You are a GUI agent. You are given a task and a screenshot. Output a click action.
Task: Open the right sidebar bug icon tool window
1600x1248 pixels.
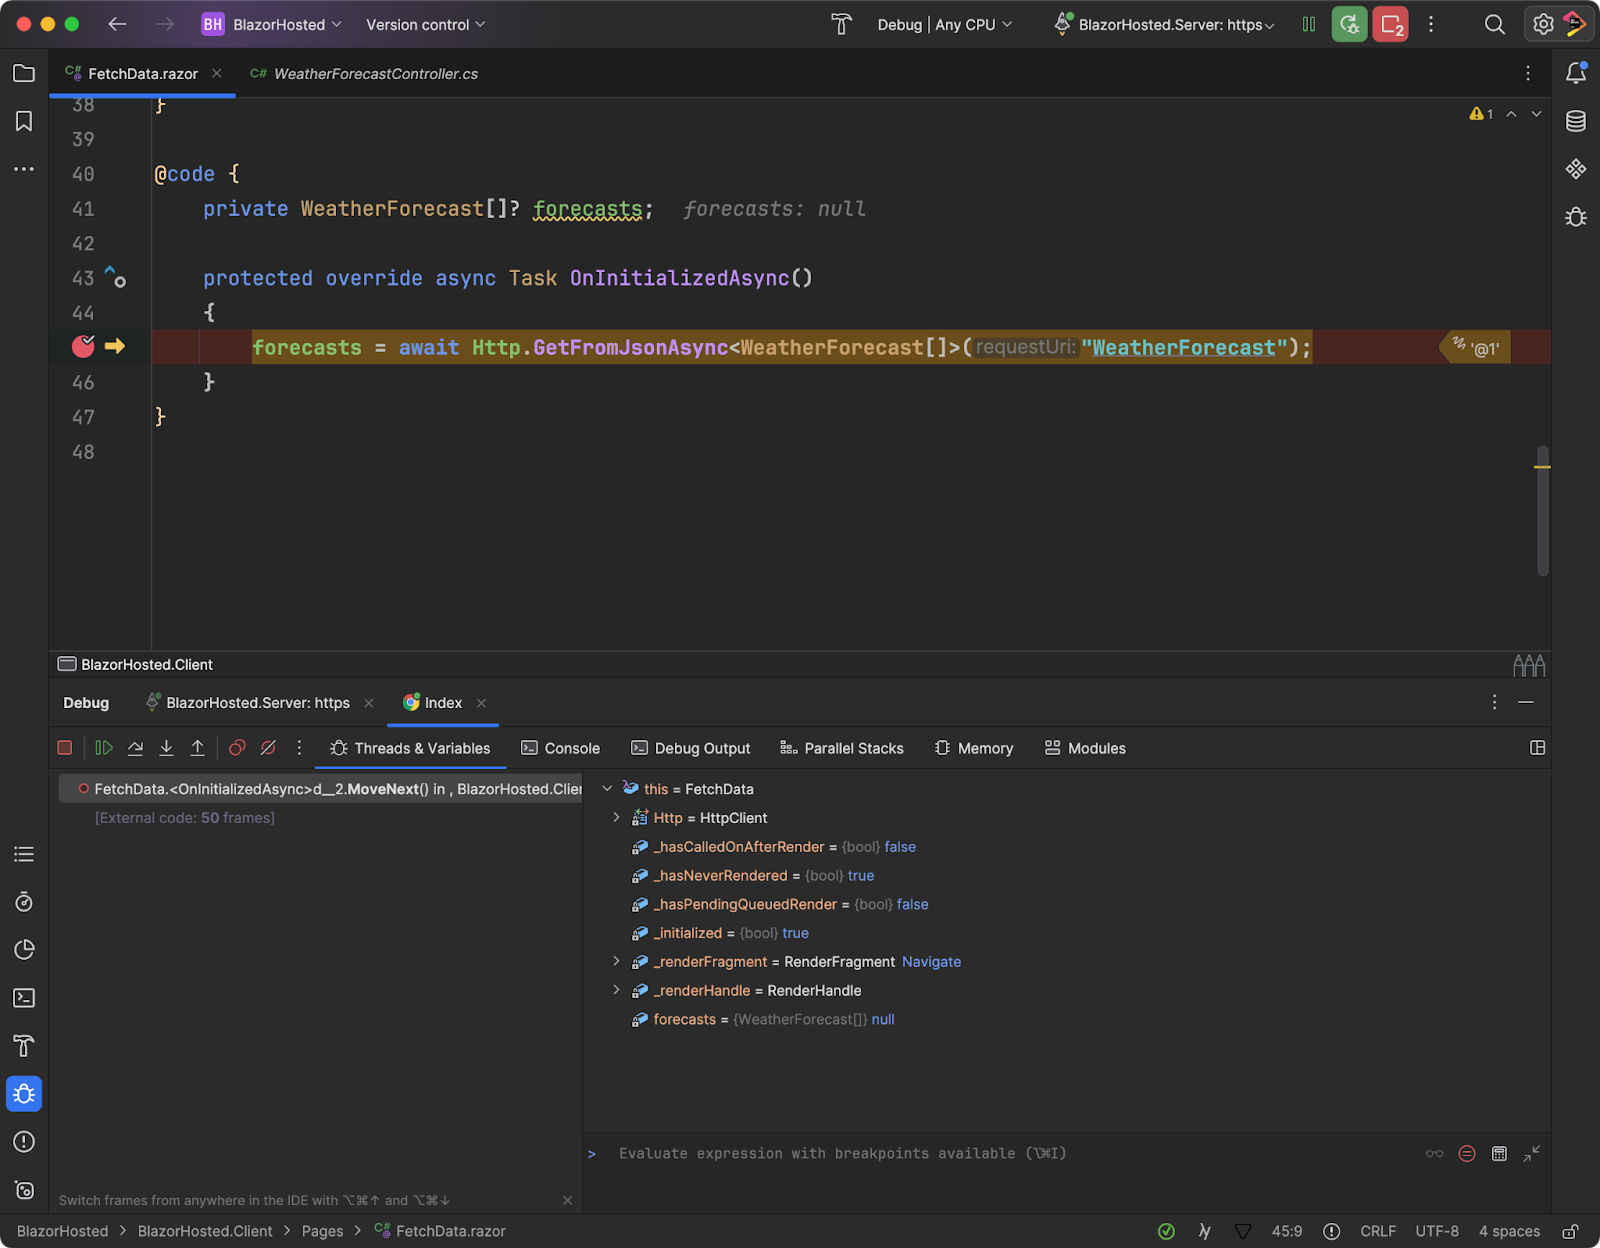click(x=1576, y=217)
